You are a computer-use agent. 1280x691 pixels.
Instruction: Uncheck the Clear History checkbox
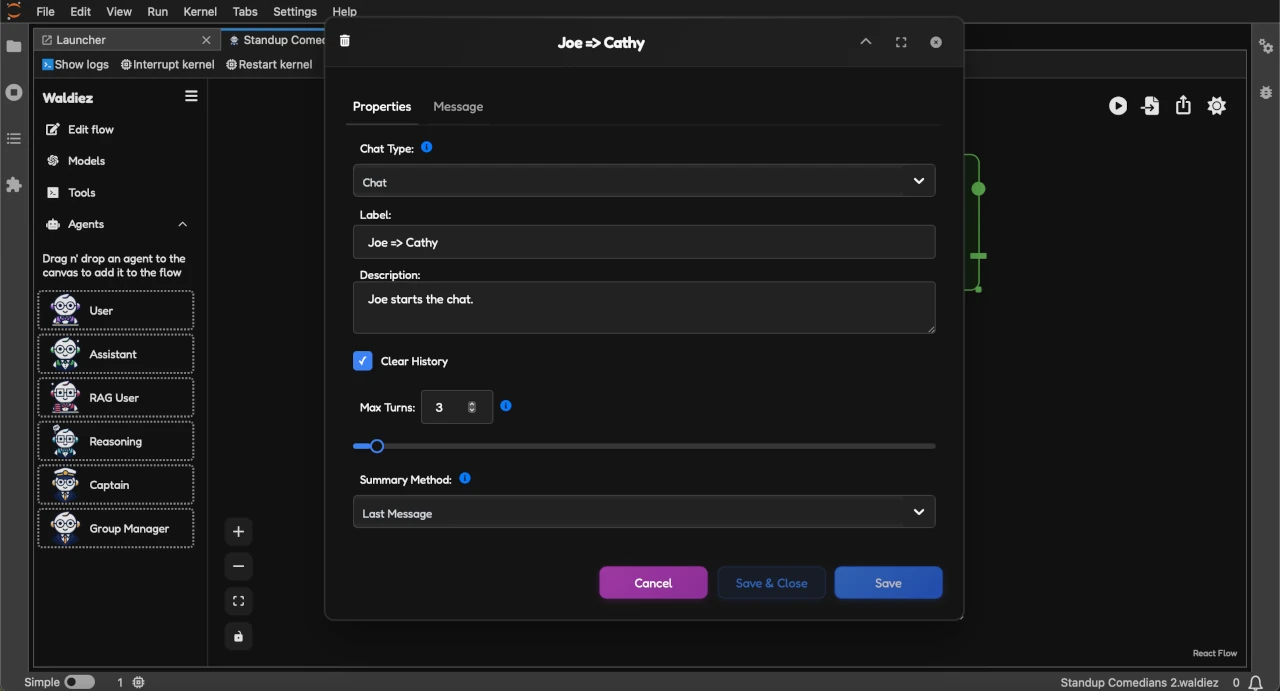tap(363, 361)
